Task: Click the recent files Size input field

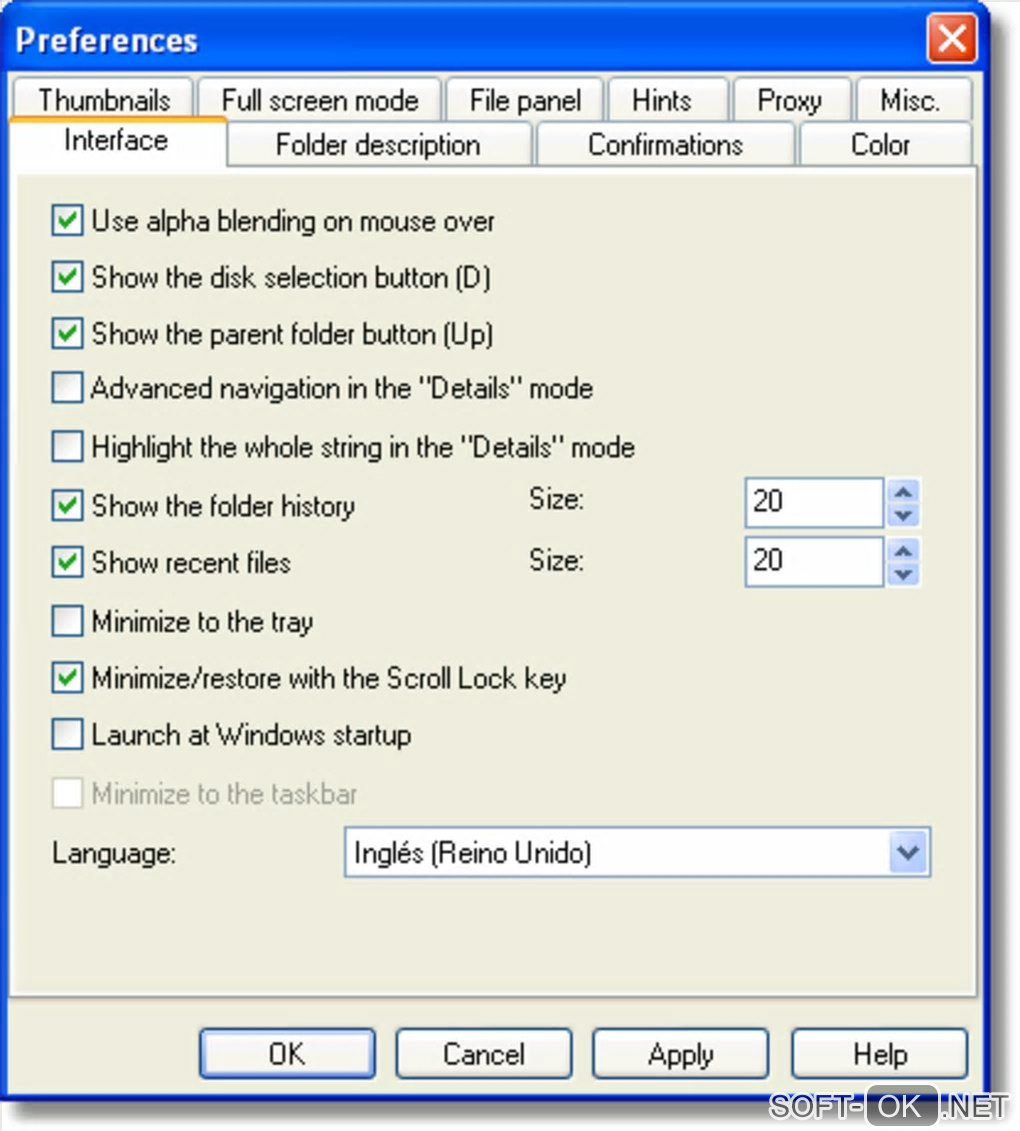Action: (x=814, y=561)
